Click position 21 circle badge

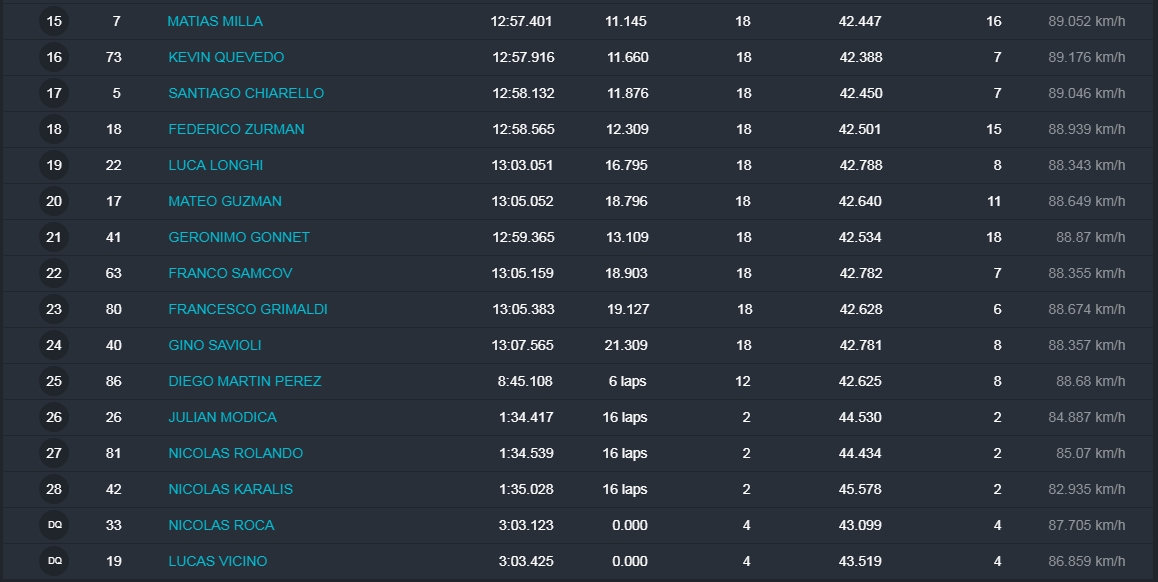pyautogui.click(x=54, y=237)
